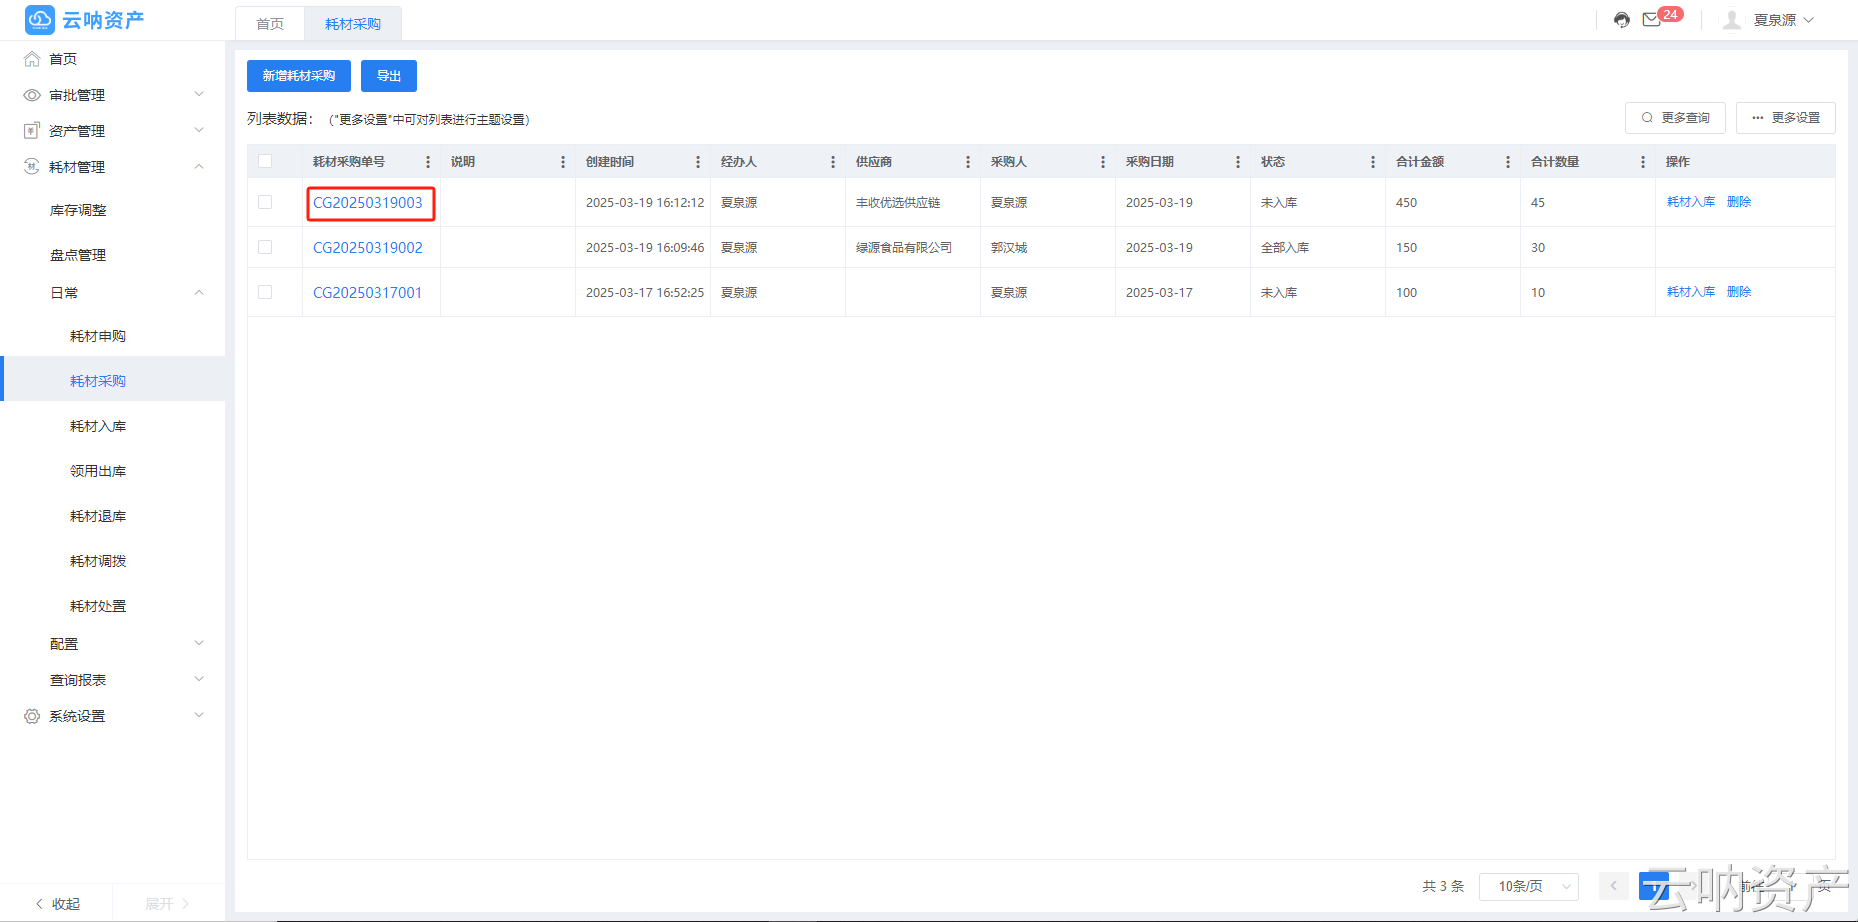Click supplier cell 绿源食品有限公司
This screenshot has width=1858, height=922.
click(904, 248)
